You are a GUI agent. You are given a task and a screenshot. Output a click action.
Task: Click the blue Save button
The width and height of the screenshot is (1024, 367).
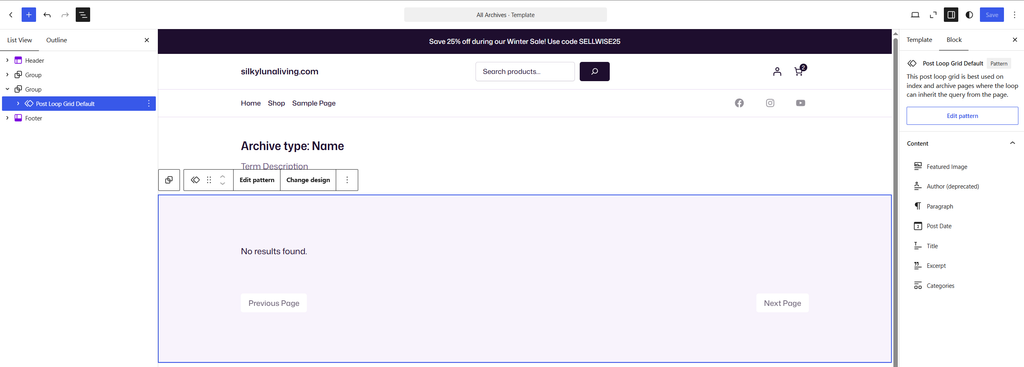[991, 14]
